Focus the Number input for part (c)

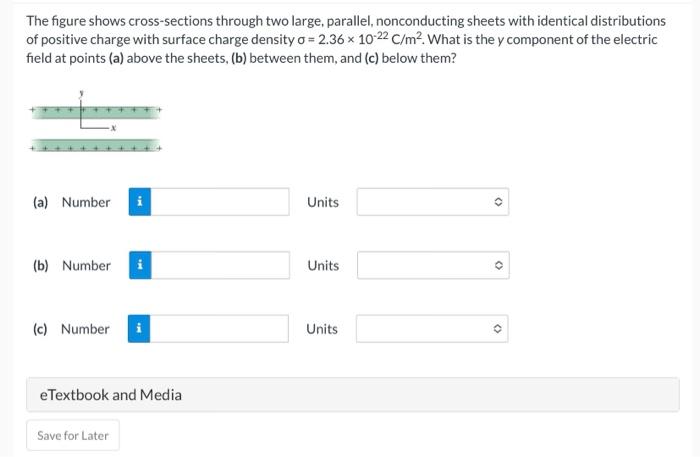pos(220,329)
